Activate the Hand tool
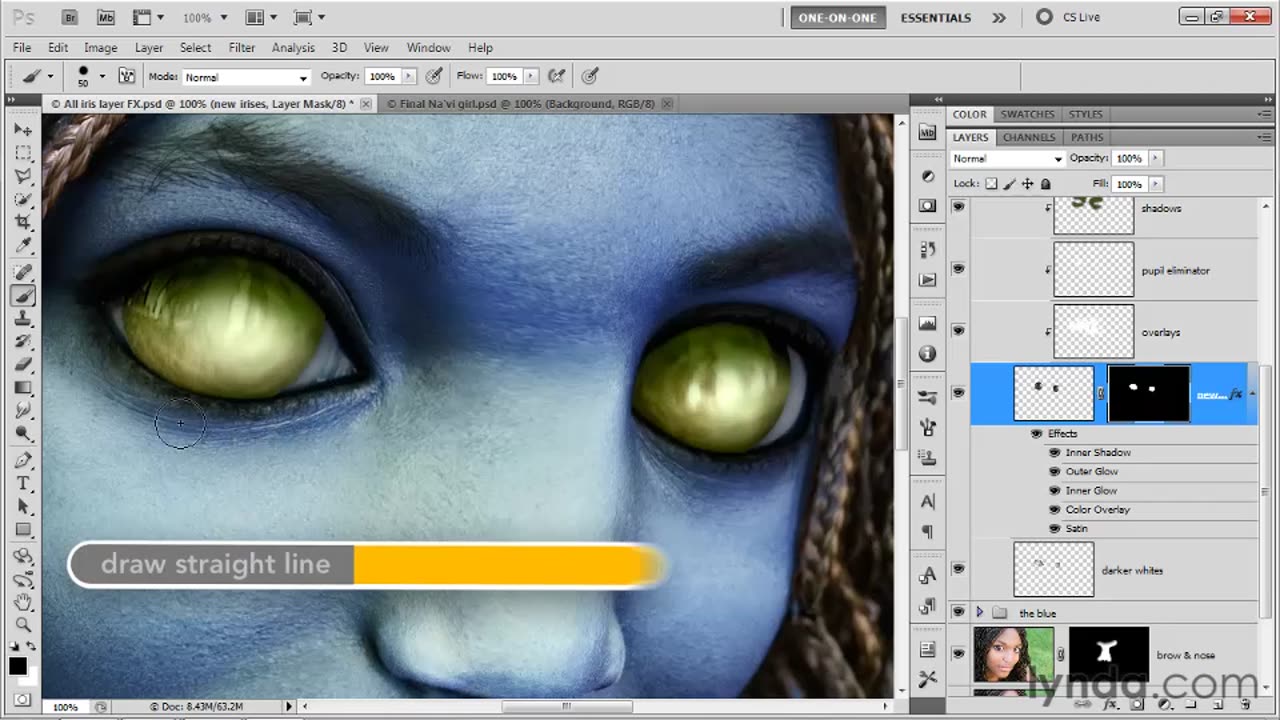The height and width of the screenshot is (720, 1280). [23, 602]
